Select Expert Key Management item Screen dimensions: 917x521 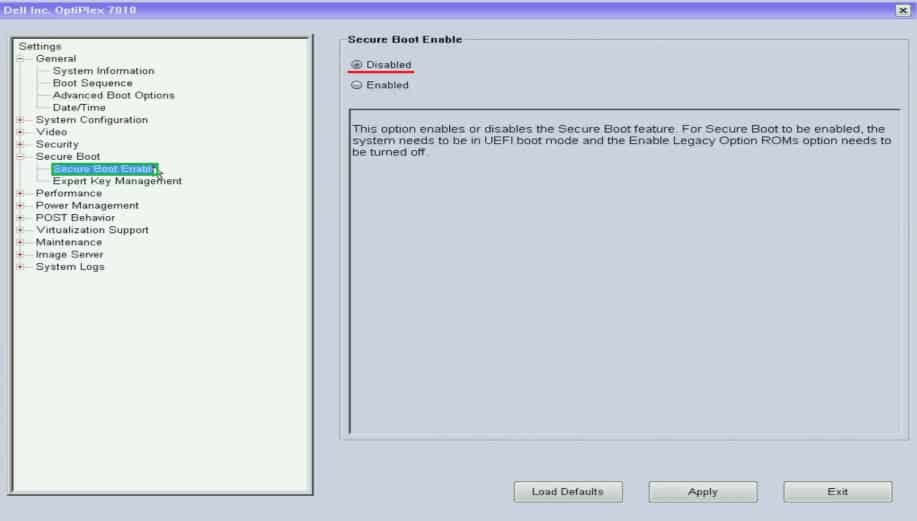tap(117, 181)
